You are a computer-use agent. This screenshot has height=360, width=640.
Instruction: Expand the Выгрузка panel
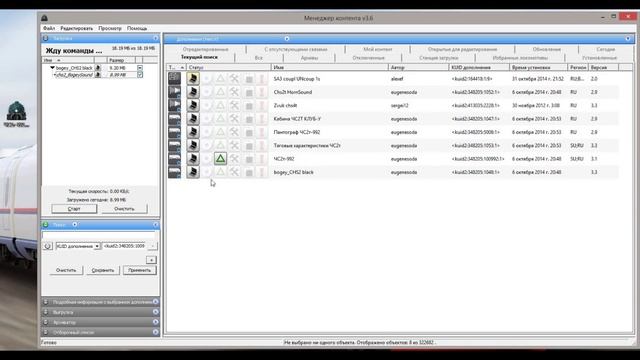[156, 312]
